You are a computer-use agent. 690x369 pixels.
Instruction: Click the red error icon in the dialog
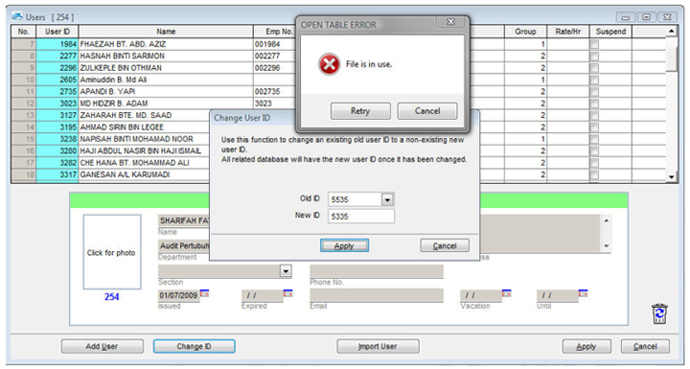[x=329, y=65]
